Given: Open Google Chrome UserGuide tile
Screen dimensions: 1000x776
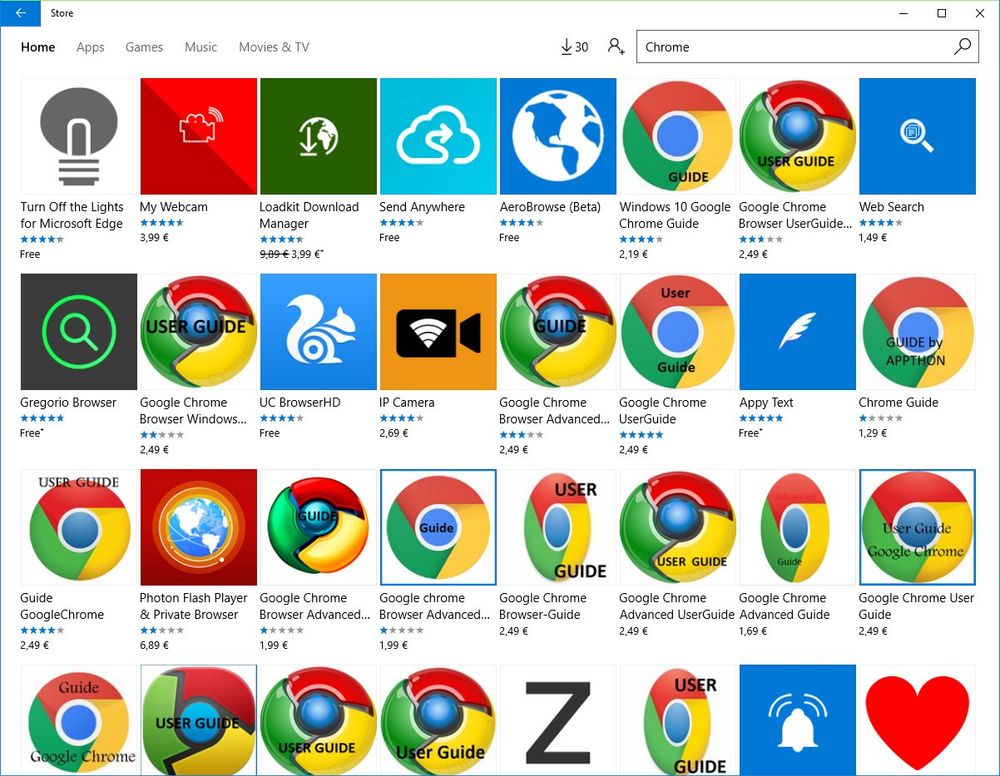Looking at the screenshot, I should (677, 332).
